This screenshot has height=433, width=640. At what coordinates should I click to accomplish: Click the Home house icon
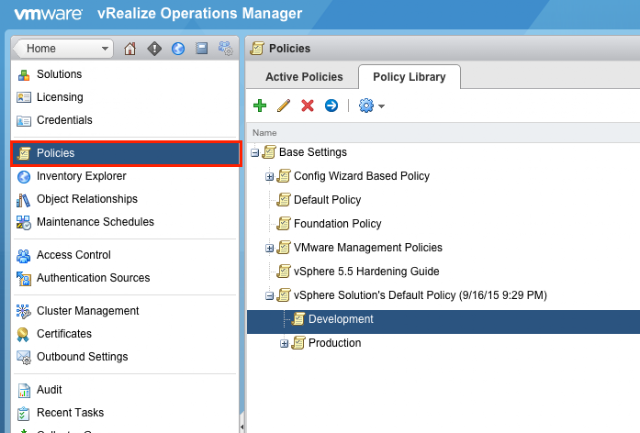click(x=130, y=49)
